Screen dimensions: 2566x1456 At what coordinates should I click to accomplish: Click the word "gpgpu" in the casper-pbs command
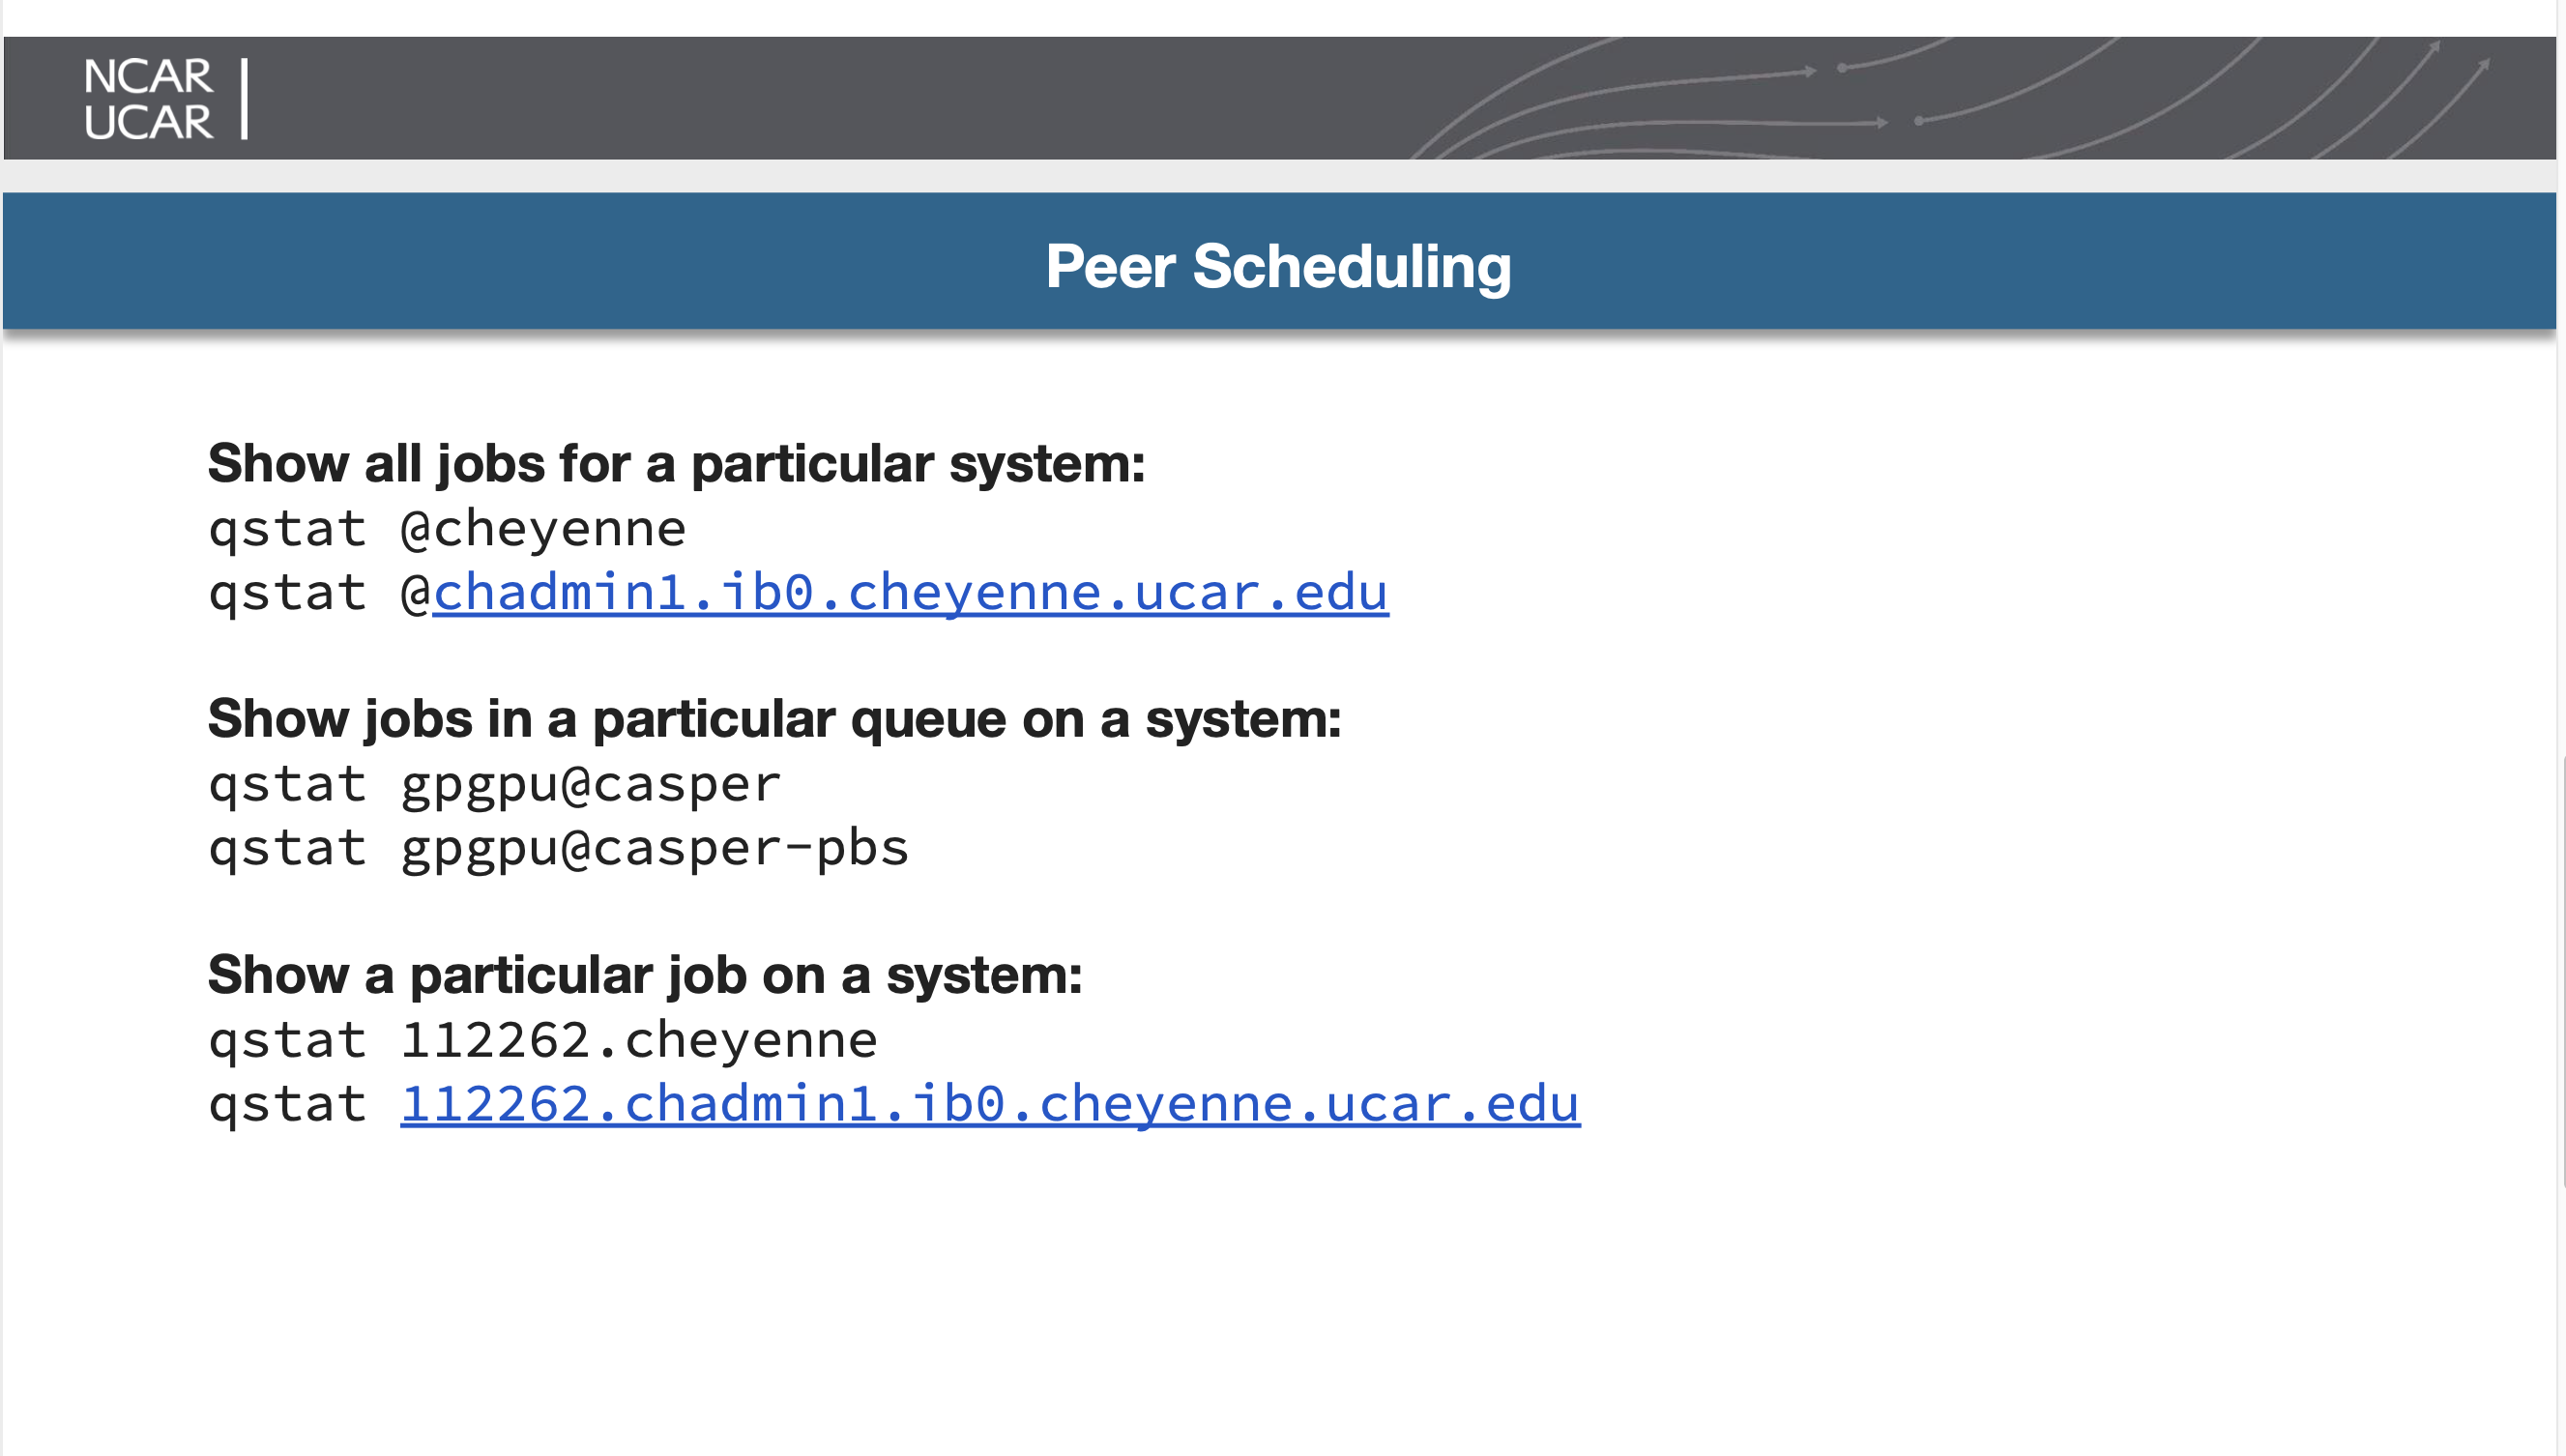pyautogui.click(x=479, y=848)
